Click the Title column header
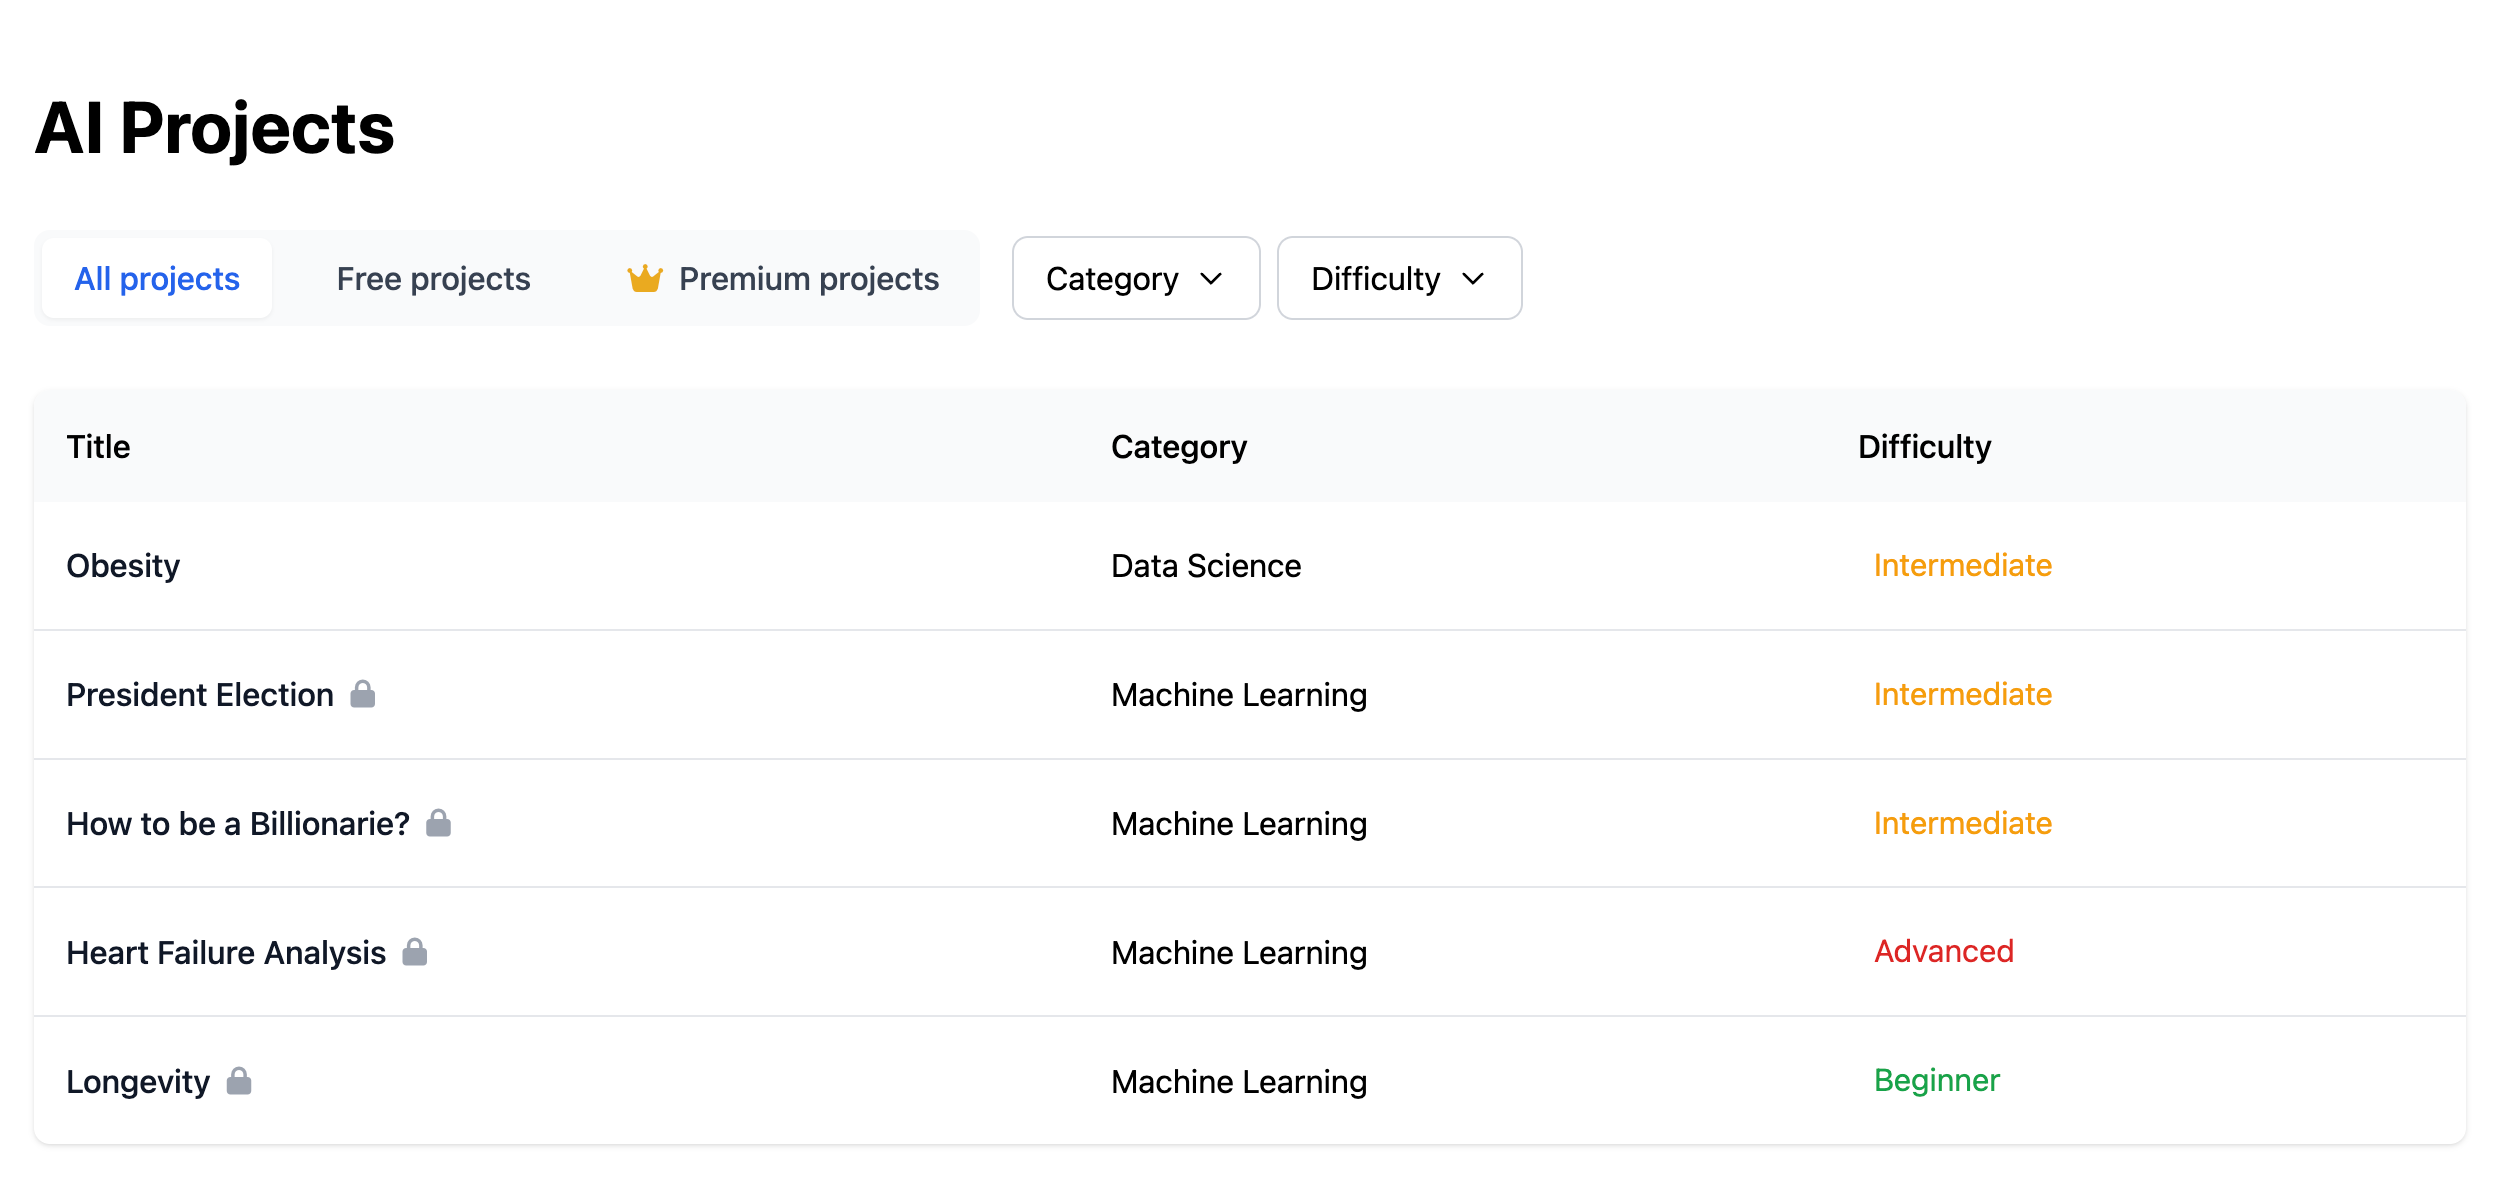2500x1196 pixels. [98, 447]
